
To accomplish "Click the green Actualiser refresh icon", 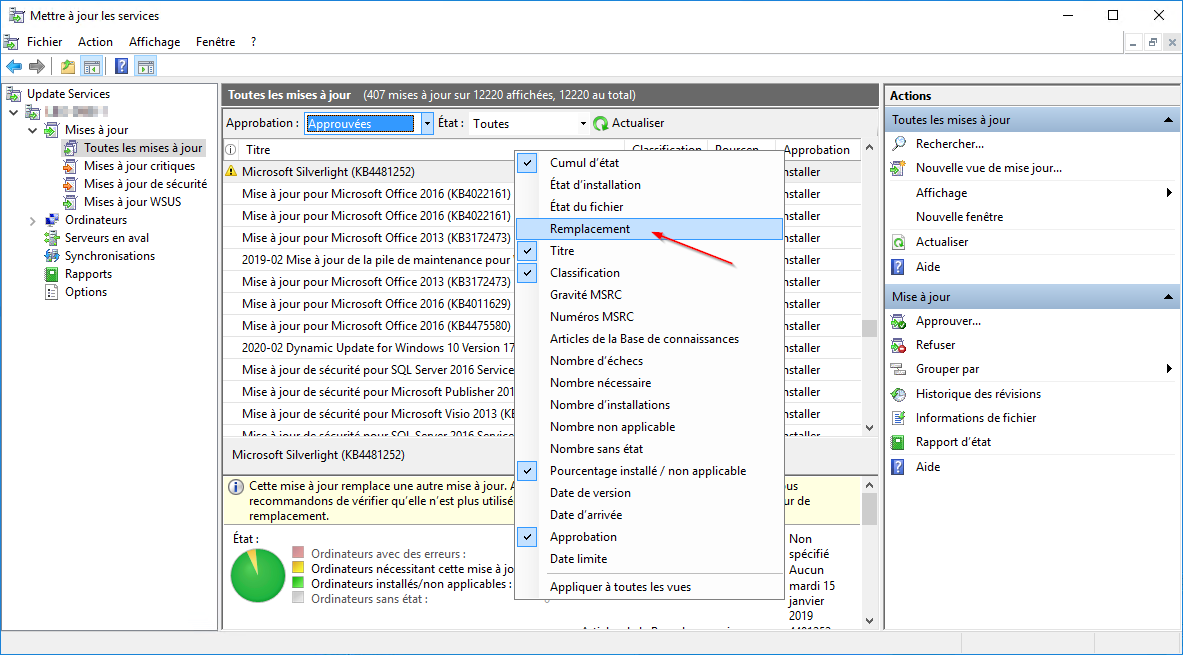I will [600, 123].
